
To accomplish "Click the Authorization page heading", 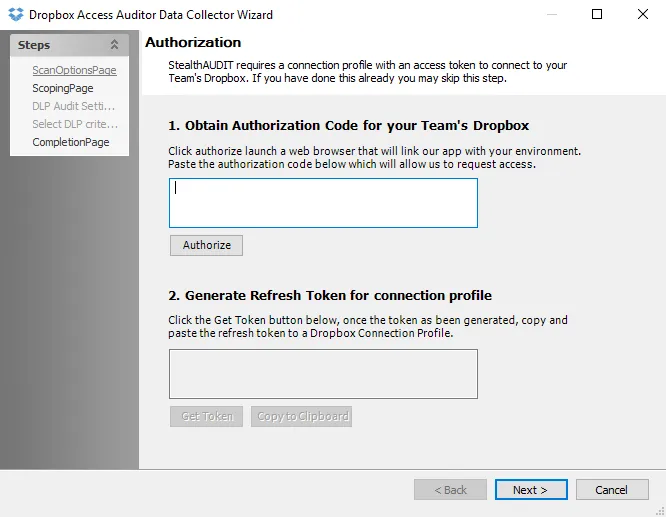I will coord(193,42).
